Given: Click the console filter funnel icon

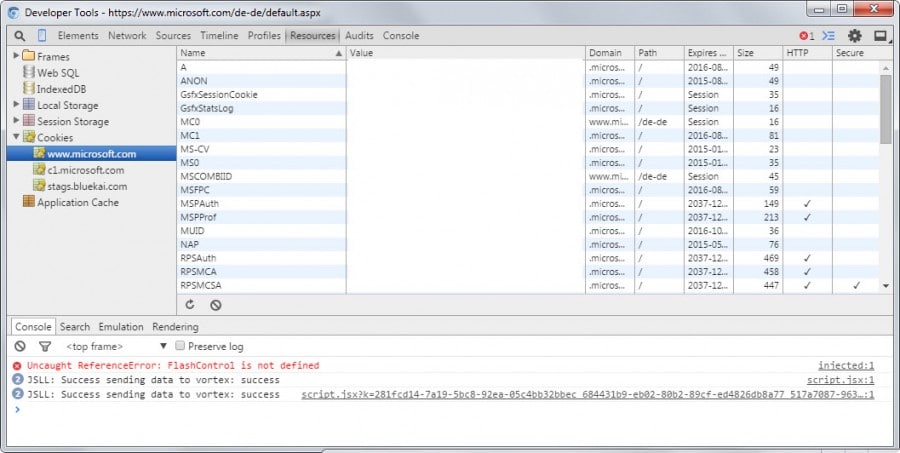Looking at the screenshot, I should (x=44, y=346).
